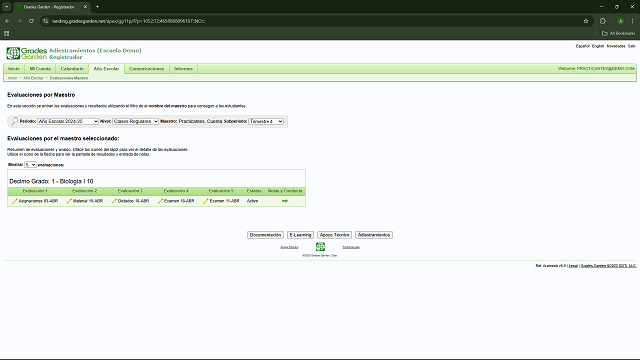Switch language to English link
This screenshot has width=640, height=360.
point(598,46)
